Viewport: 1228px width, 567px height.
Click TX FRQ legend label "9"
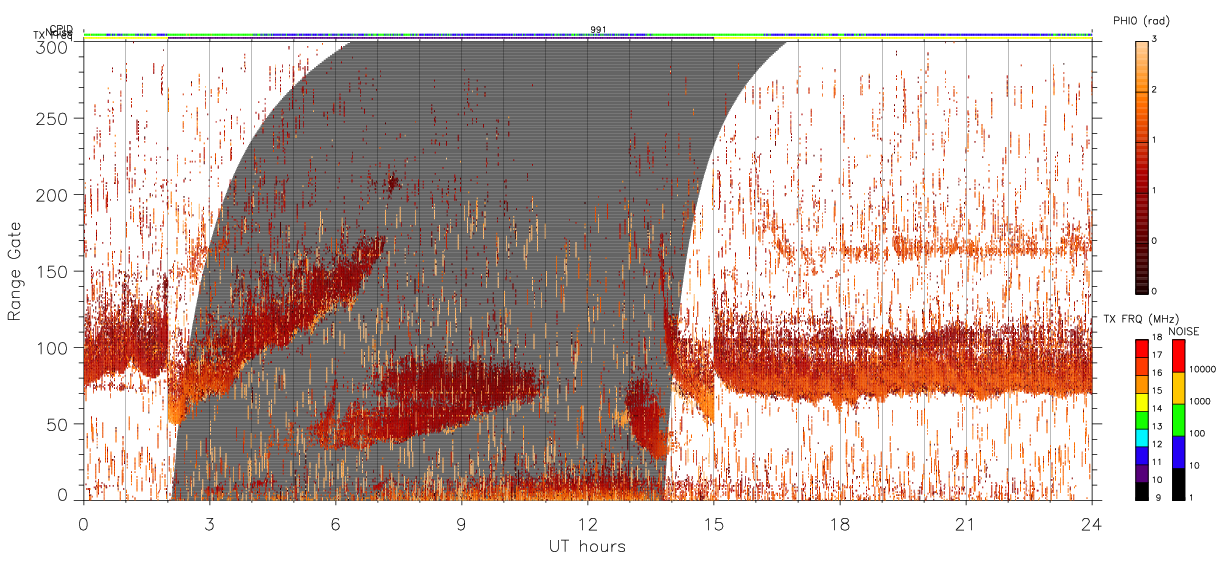click(x=1158, y=497)
